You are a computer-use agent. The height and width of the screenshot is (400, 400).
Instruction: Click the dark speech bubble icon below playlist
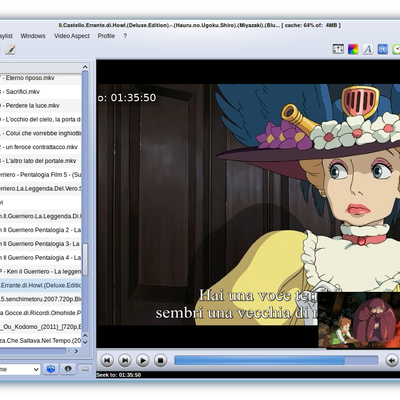pyautogui.click(x=68, y=369)
